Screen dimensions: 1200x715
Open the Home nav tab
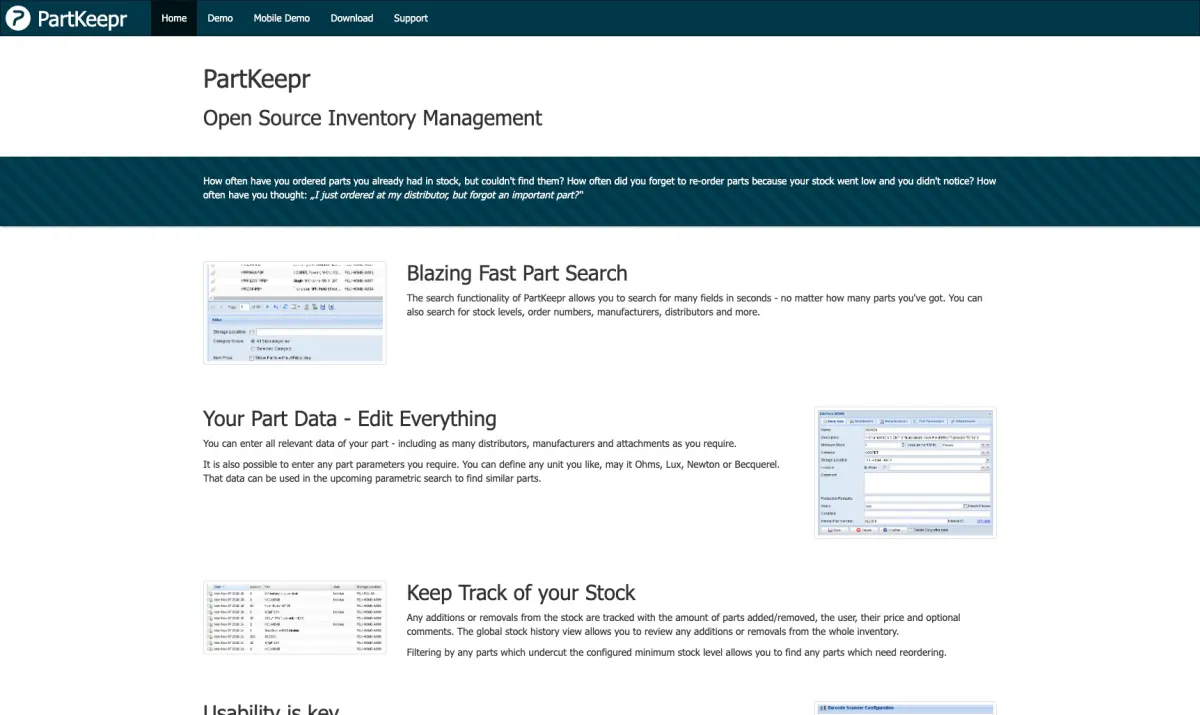tap(174, 18)
